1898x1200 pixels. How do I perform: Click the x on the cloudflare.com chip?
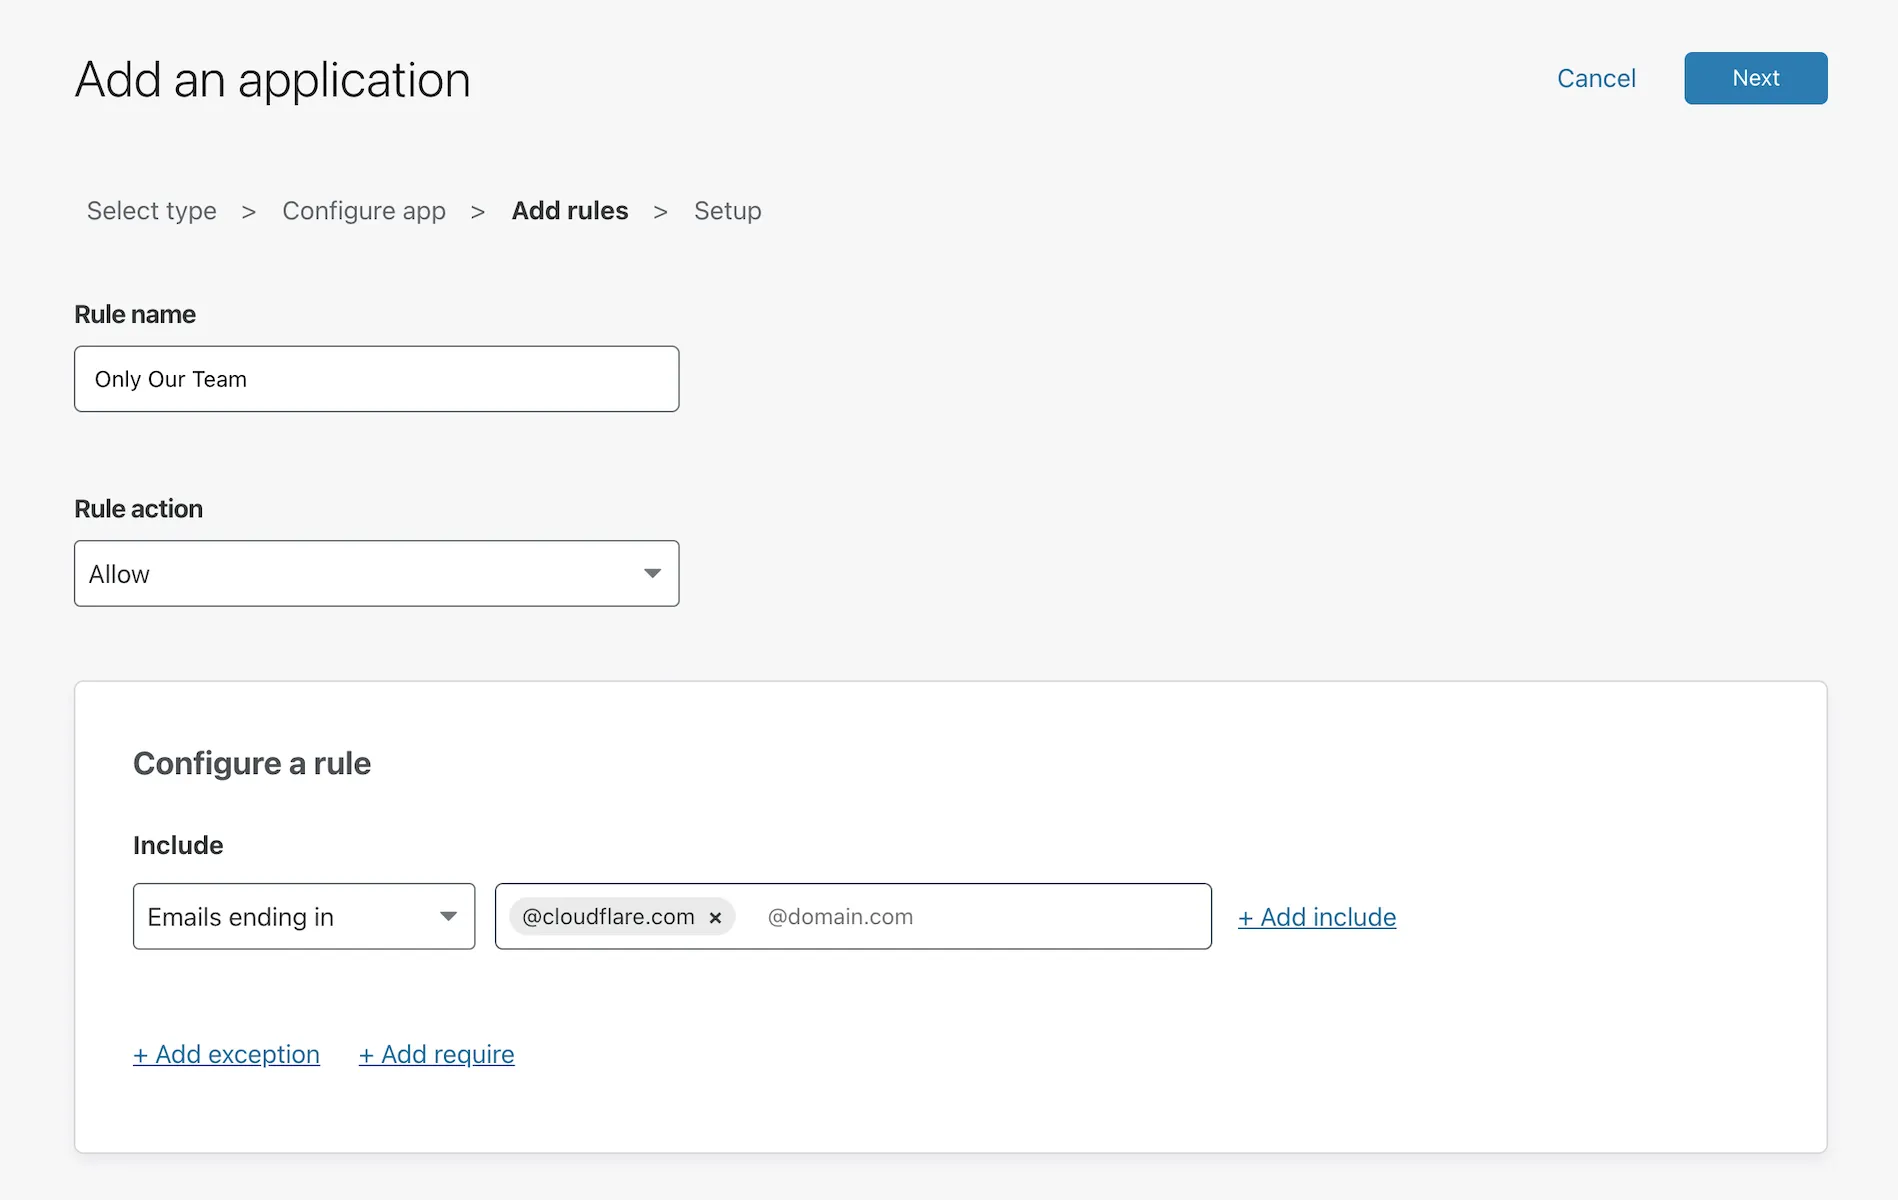[715, 917]
